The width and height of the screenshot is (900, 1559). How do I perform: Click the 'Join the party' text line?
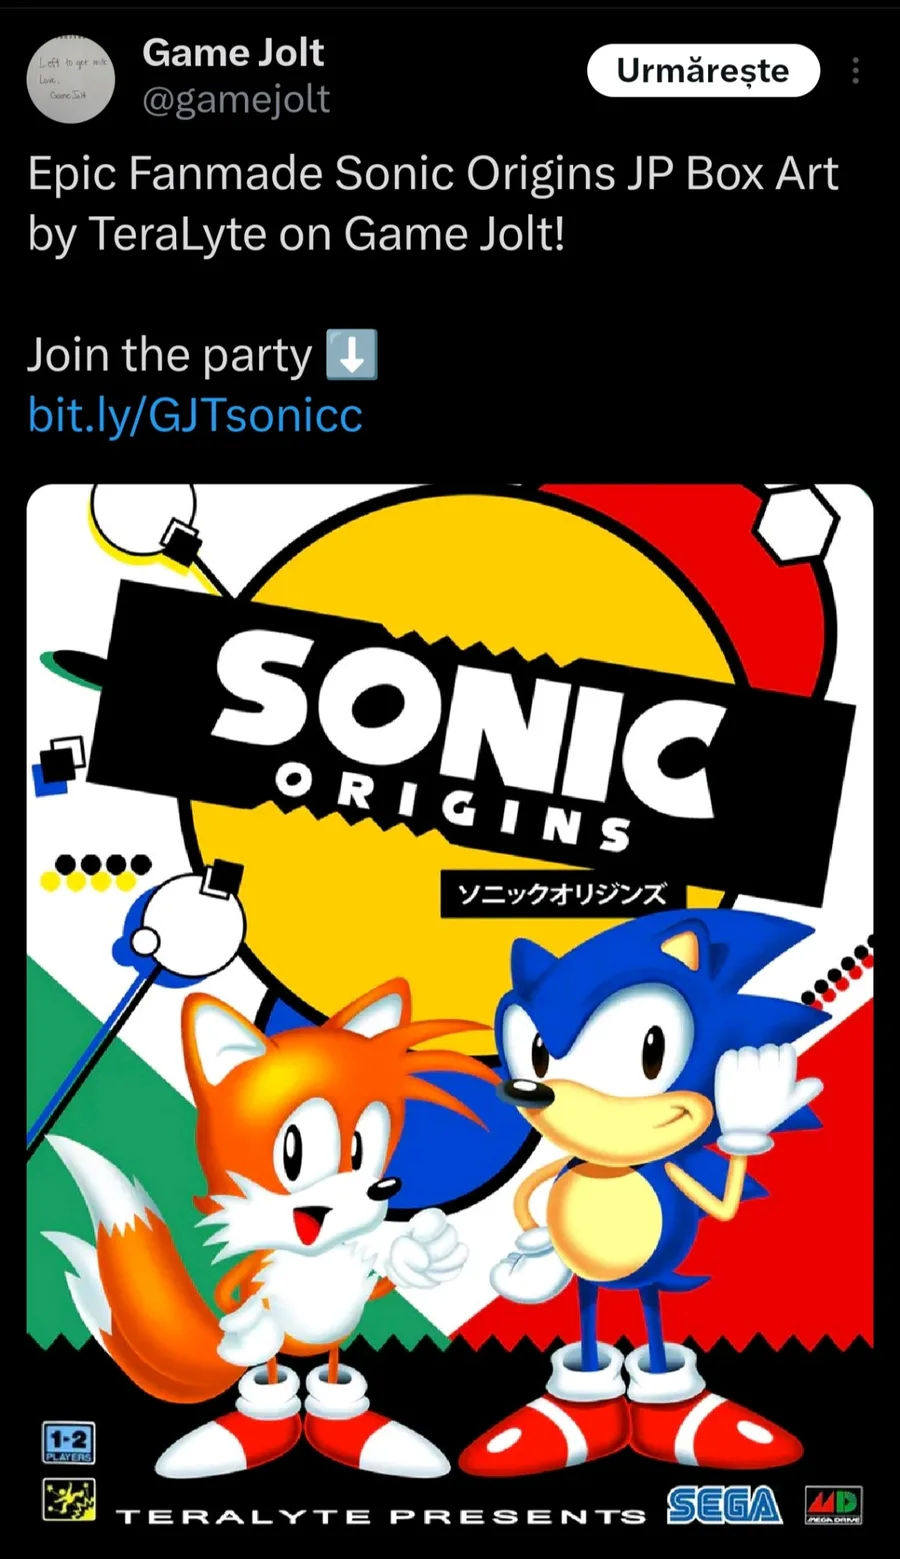click(x=170, y=355)
